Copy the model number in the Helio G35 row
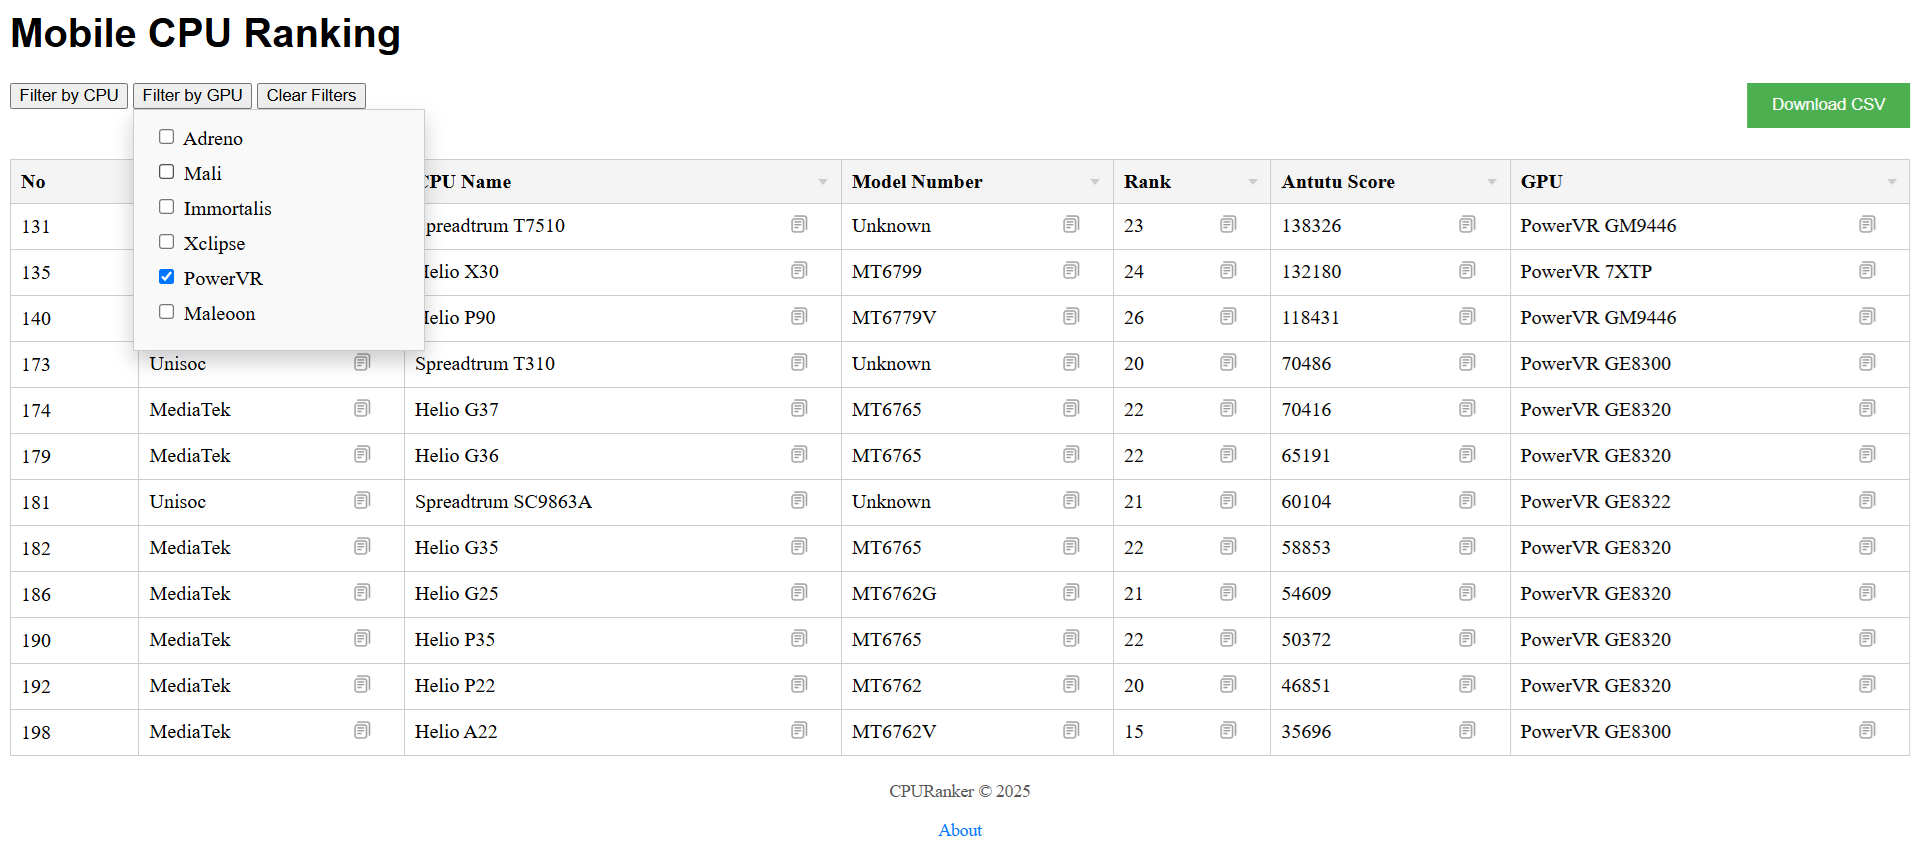This screenshot has width=1919, height=853. 1070,547
